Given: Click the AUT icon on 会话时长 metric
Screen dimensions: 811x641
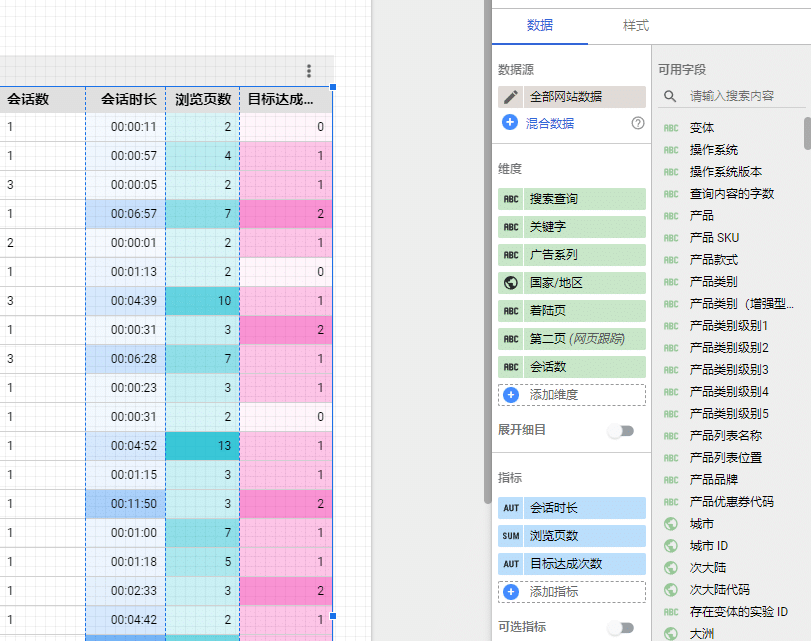Looking at the screenshot, I should pos(511,508).
